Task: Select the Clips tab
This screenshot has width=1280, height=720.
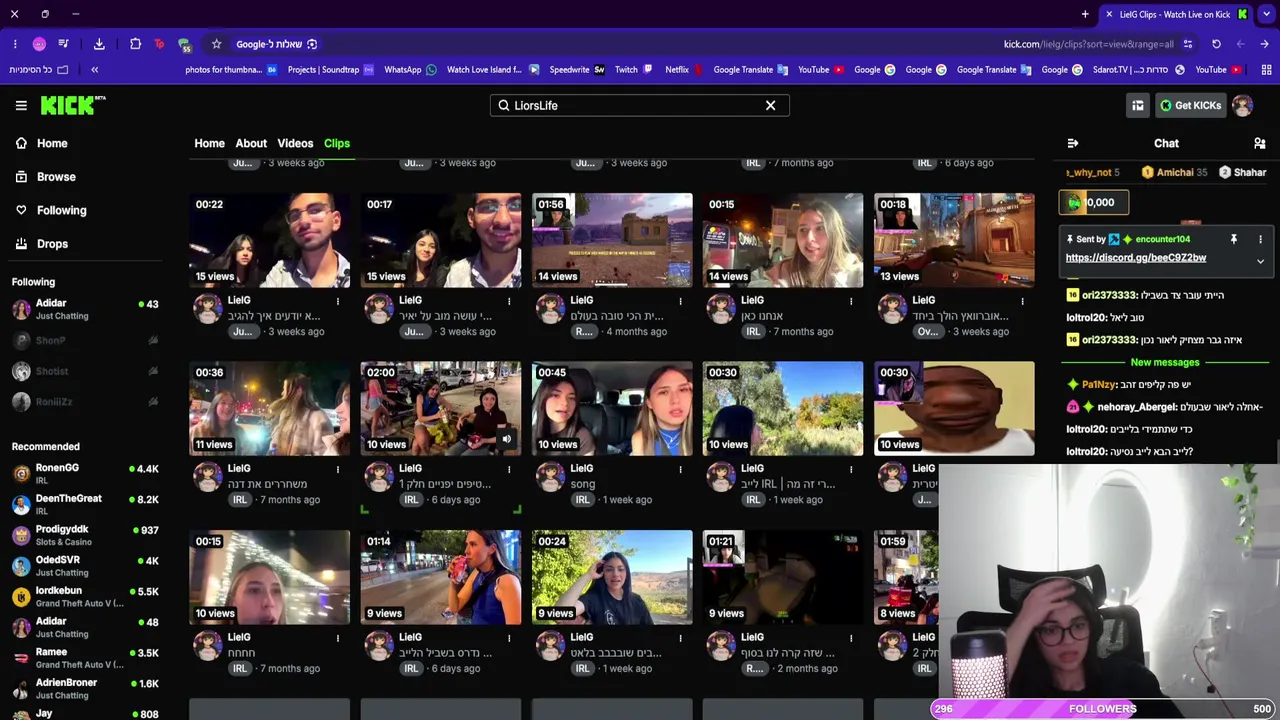Action: tap(337, 143)
